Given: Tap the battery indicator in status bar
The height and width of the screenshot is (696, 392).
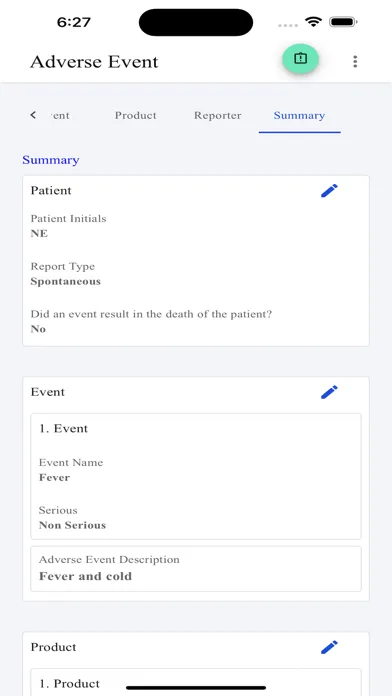Looking at the screenshot, I should pyautogui.click(x=343, y=22).
